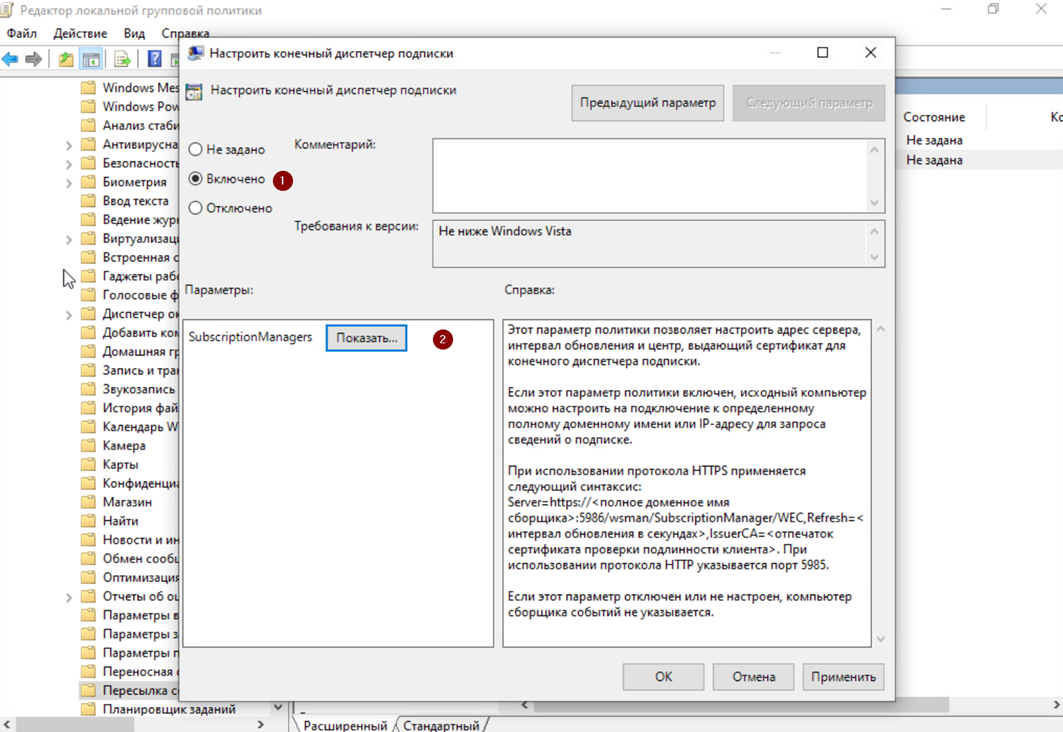Click the blue Back arrow toolbar icon

tap(11, 59)
